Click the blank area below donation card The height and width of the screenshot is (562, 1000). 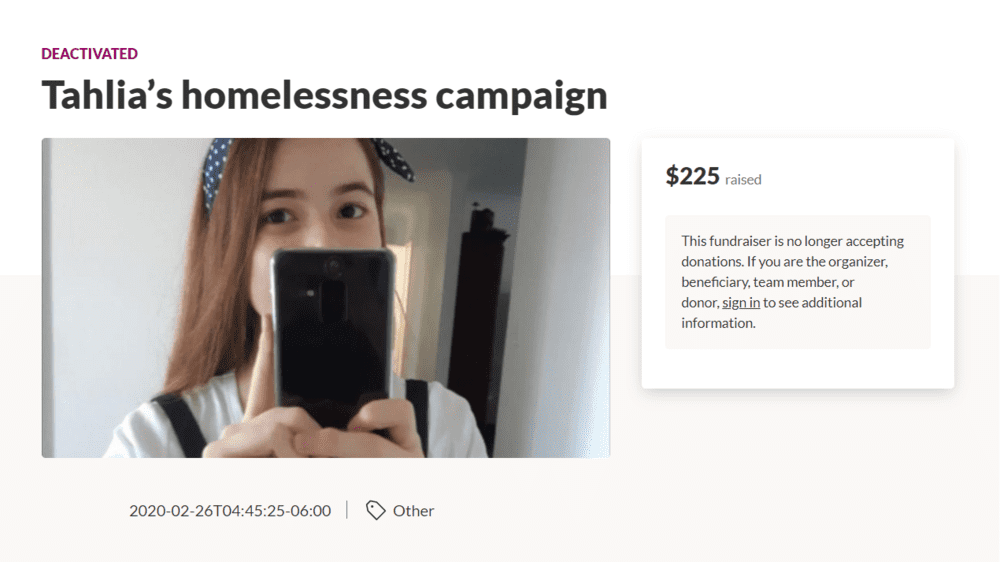[x=798, y=472]
